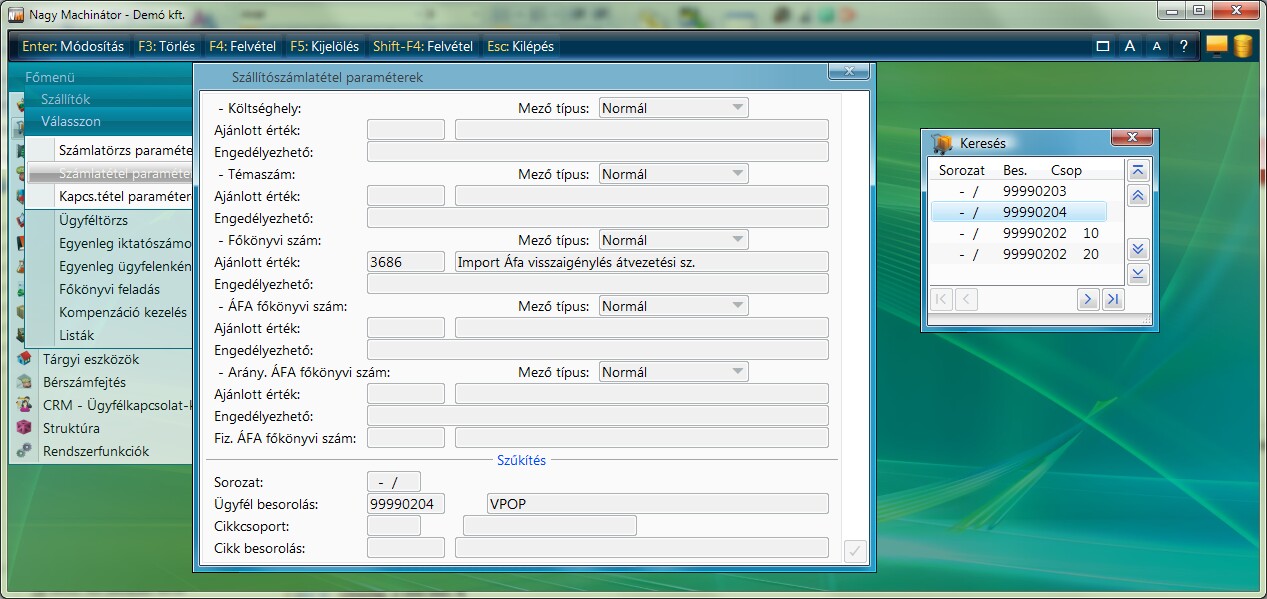Image resolution: width=1267 pixels, height=599 pixels.
Task: Click the large A font-size icon
Action: tap(1129, 46)
